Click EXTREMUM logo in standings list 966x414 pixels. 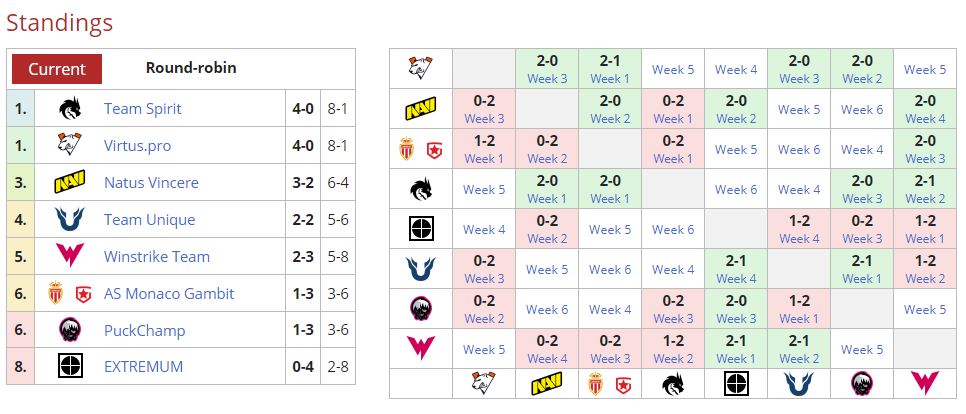tap(70, 367)
